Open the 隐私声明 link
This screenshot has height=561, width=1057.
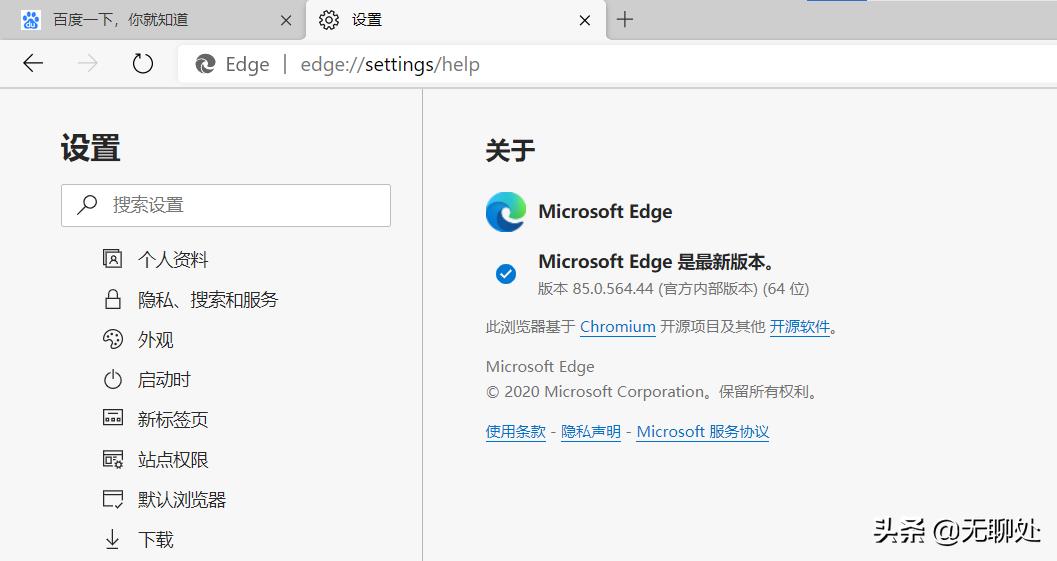click(x=591, y=432)
